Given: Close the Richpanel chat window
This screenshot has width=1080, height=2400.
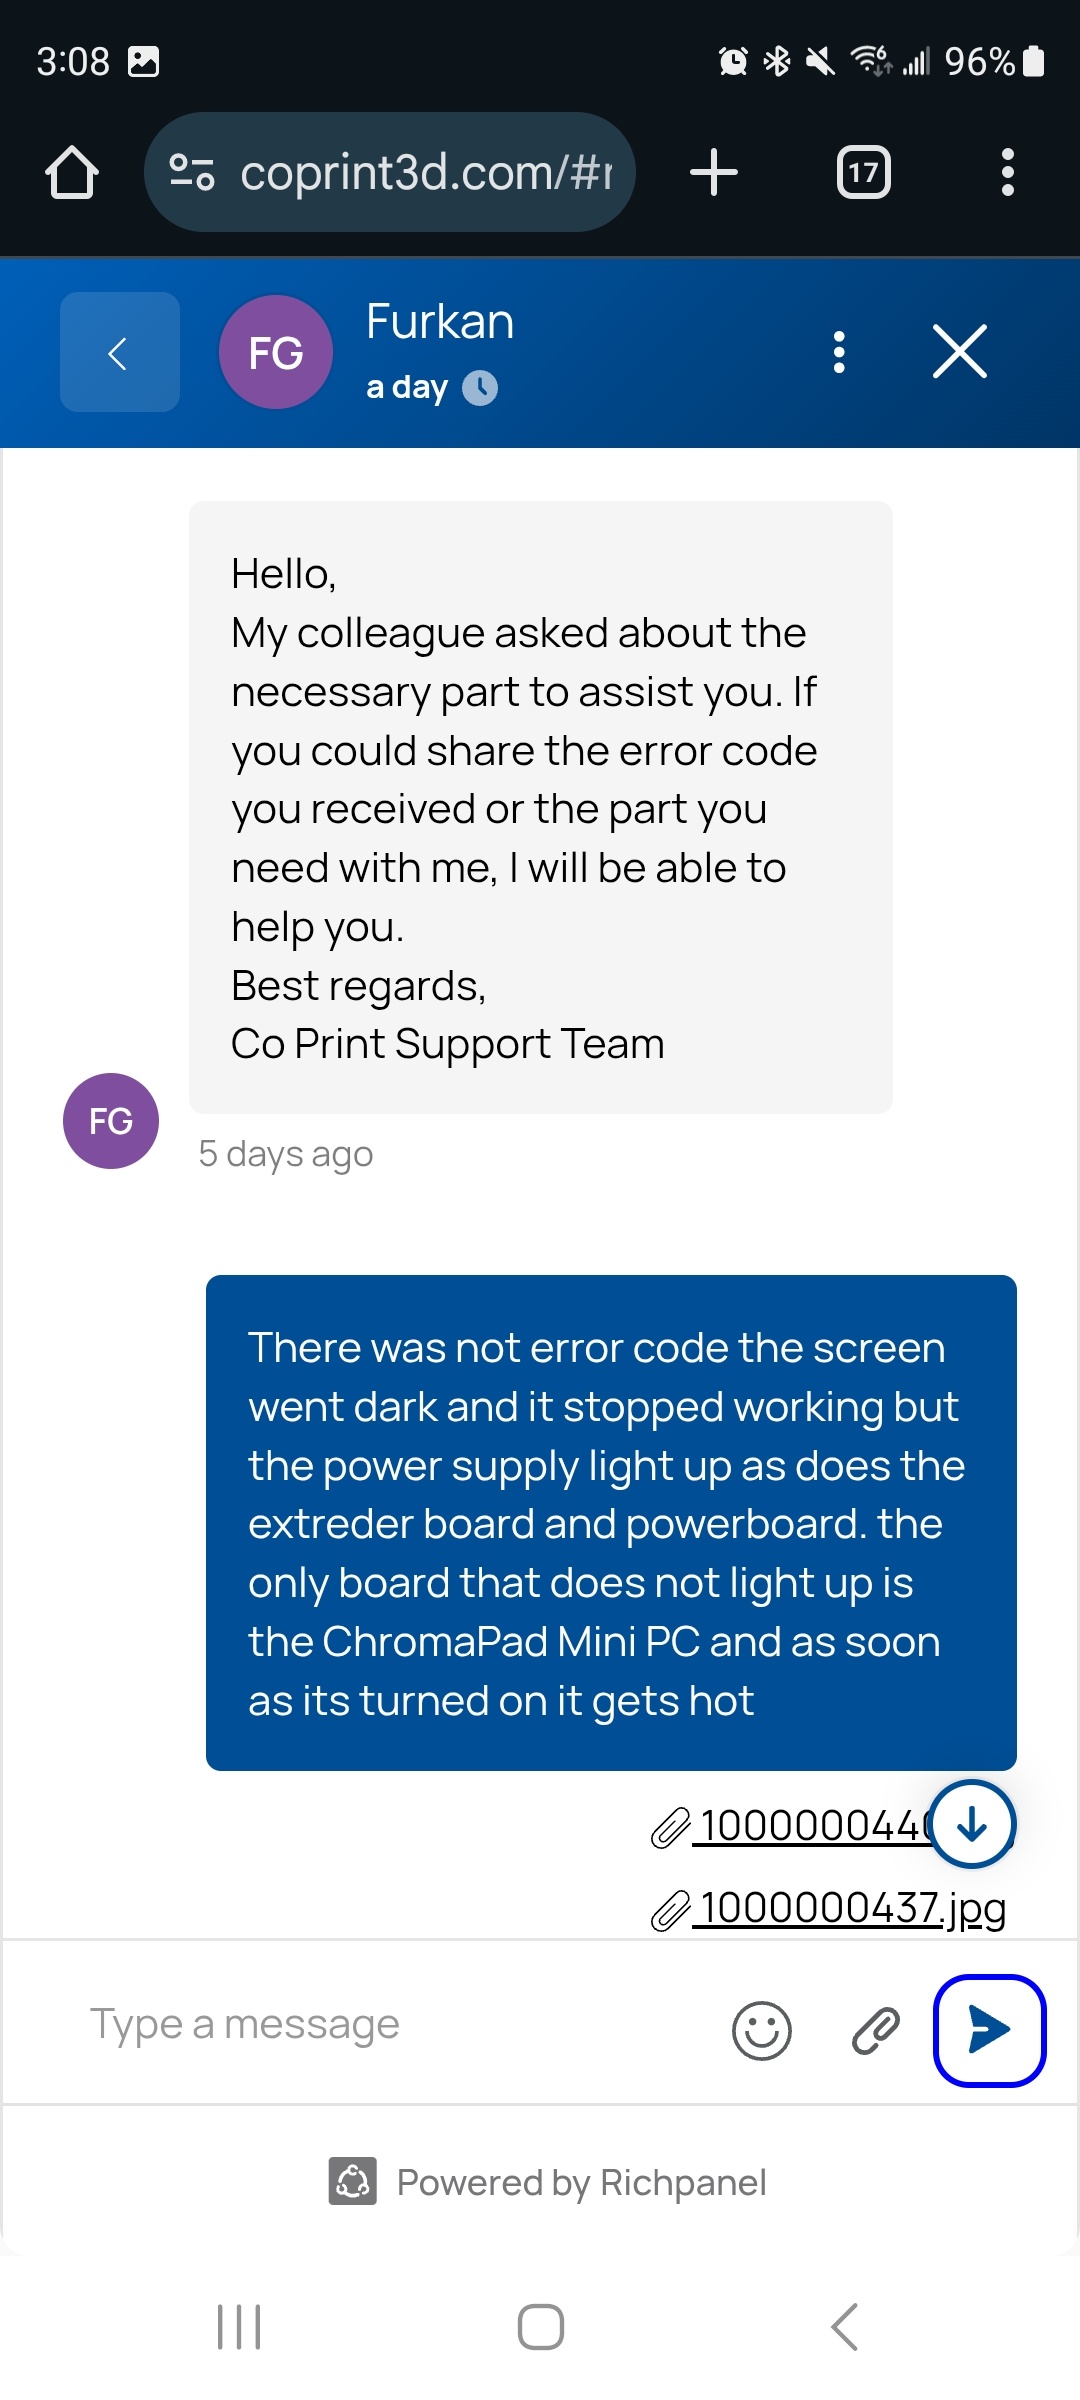Looking at the screenshot, I should 960,352.
